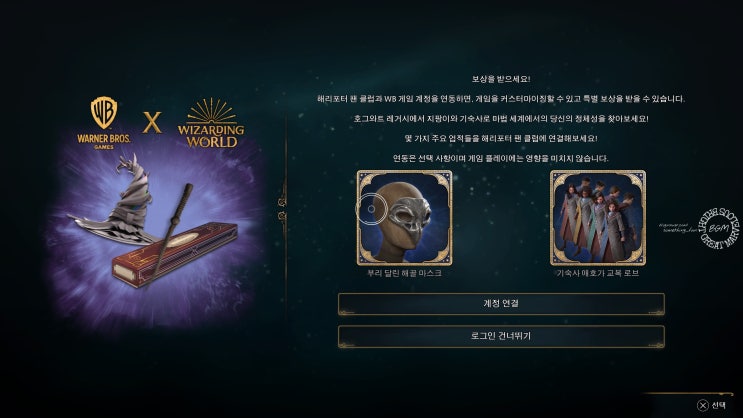Click the 로그인 건너뛰기 button
Screen dimensions: 743x418
coord(501,336)
